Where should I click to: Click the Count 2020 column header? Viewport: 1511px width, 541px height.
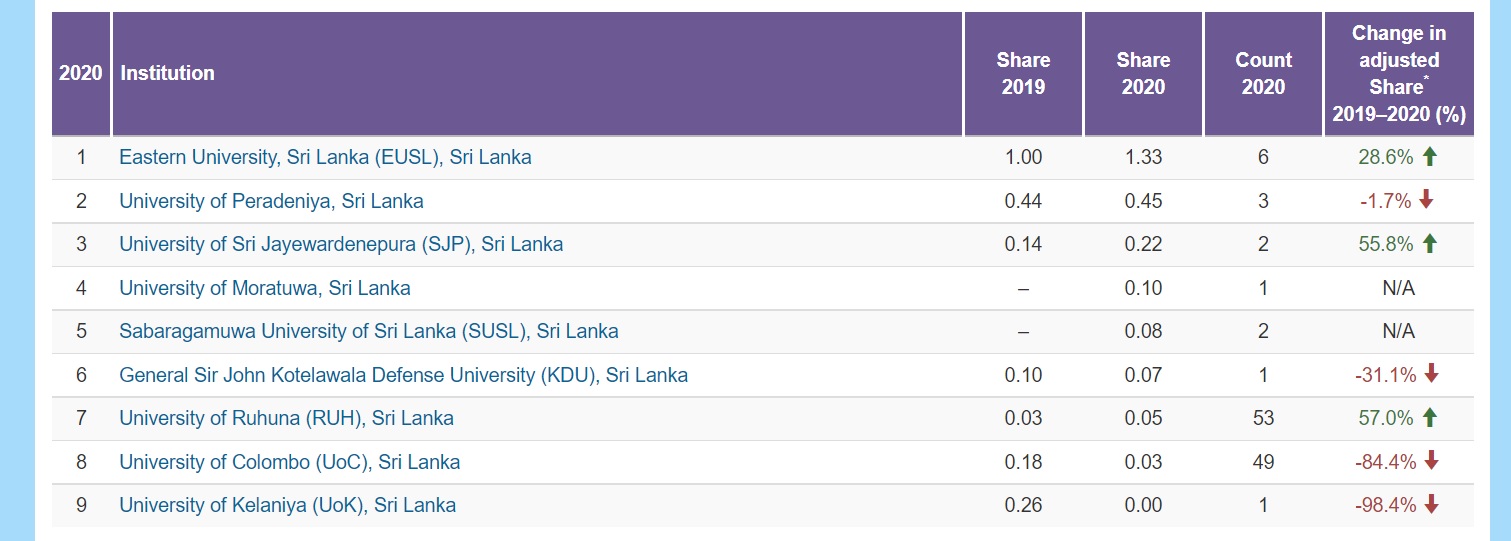pos(1263,74)
